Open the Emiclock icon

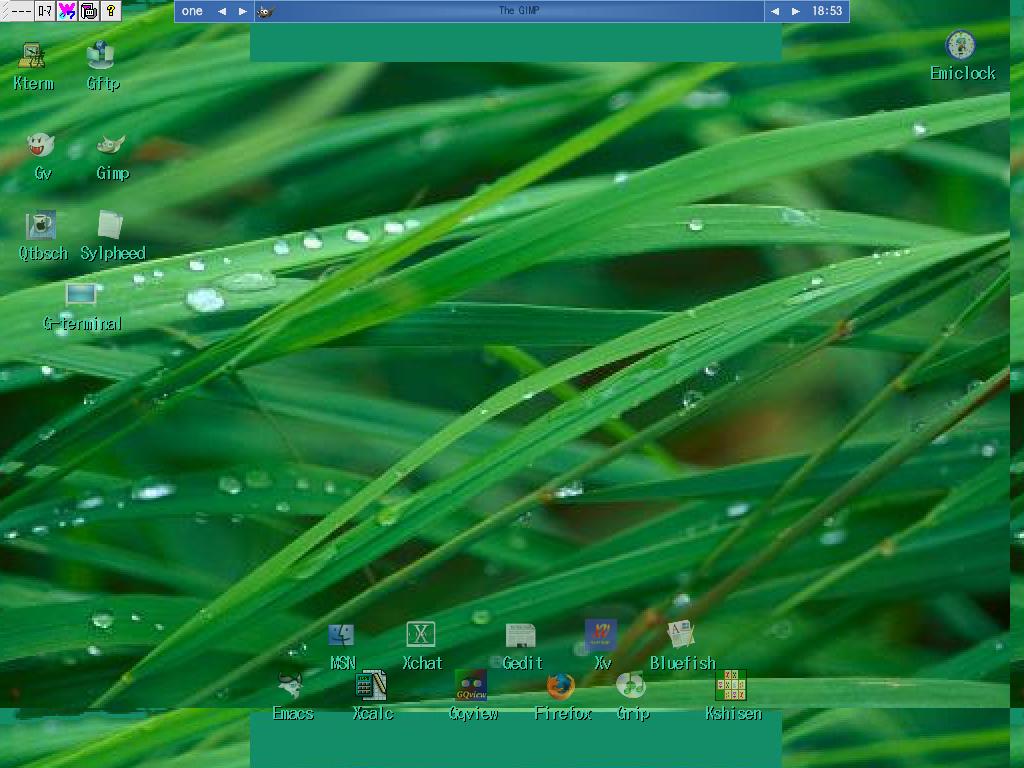pyautogui.click(x=961, y=46)
